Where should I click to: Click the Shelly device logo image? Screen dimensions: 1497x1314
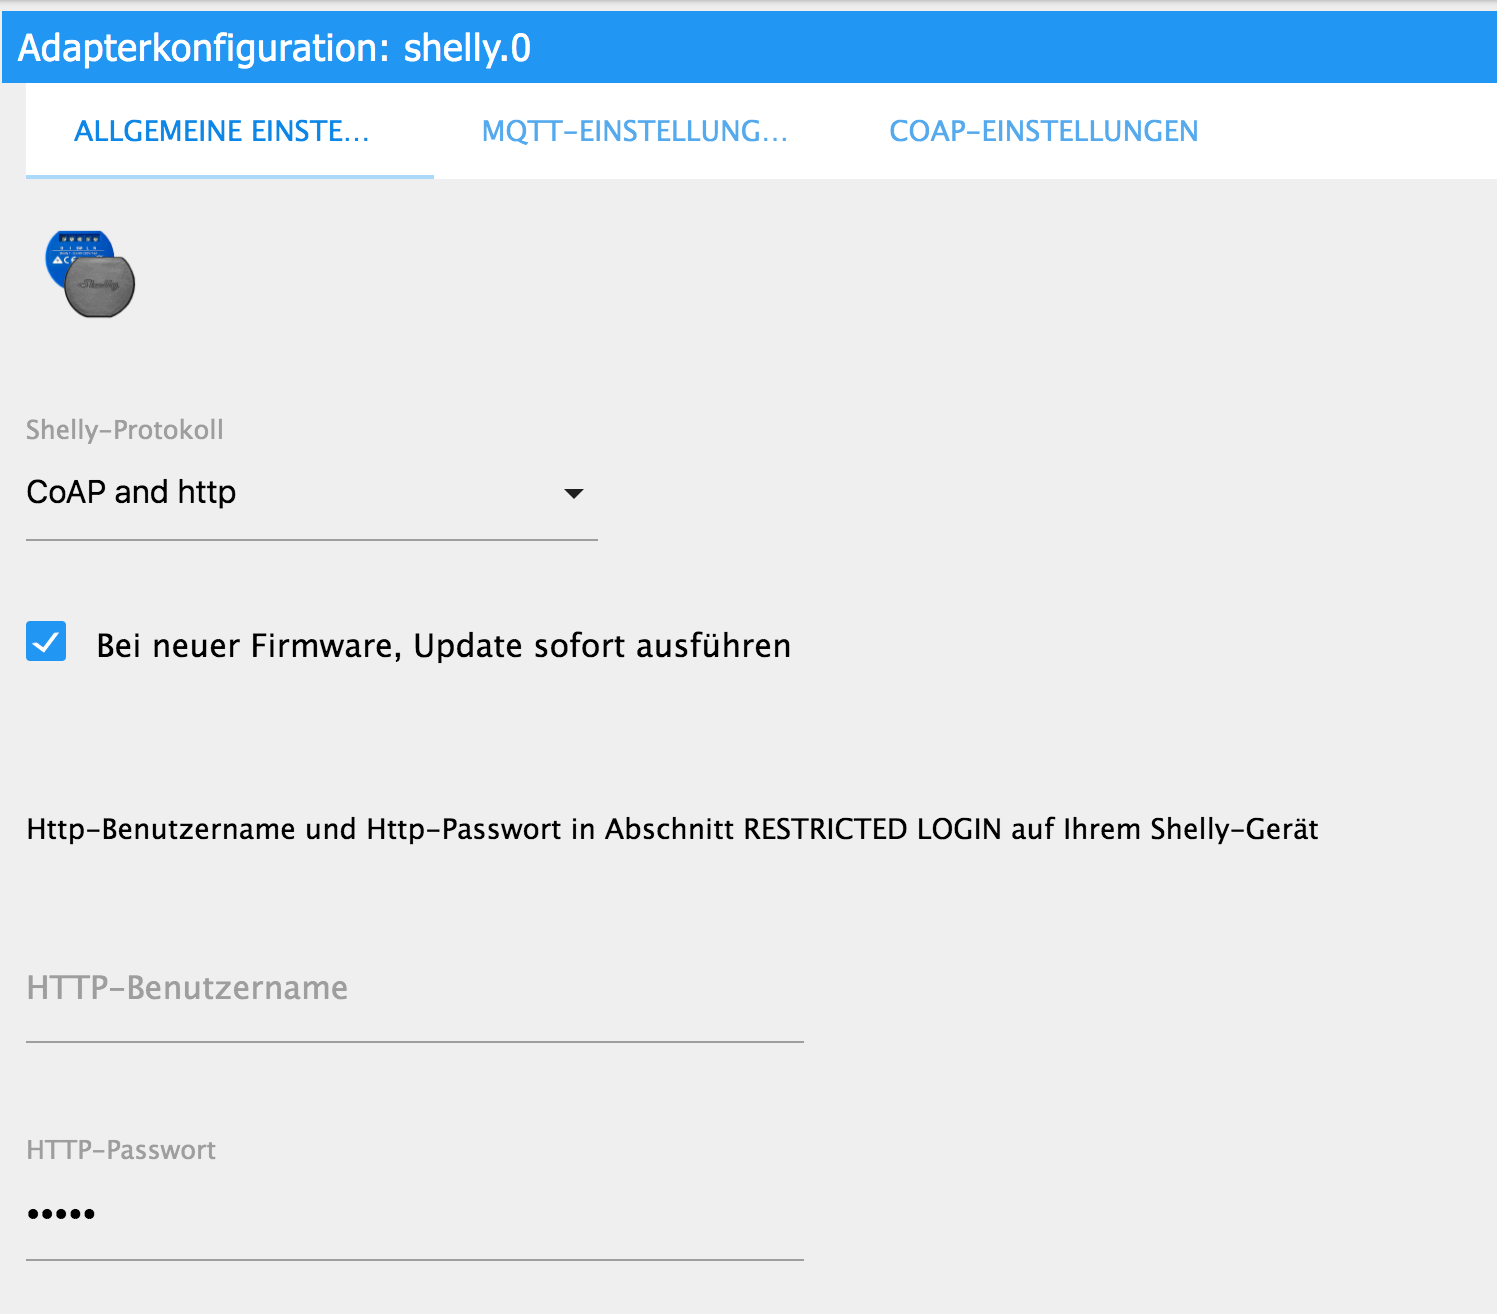coord(90,274)
